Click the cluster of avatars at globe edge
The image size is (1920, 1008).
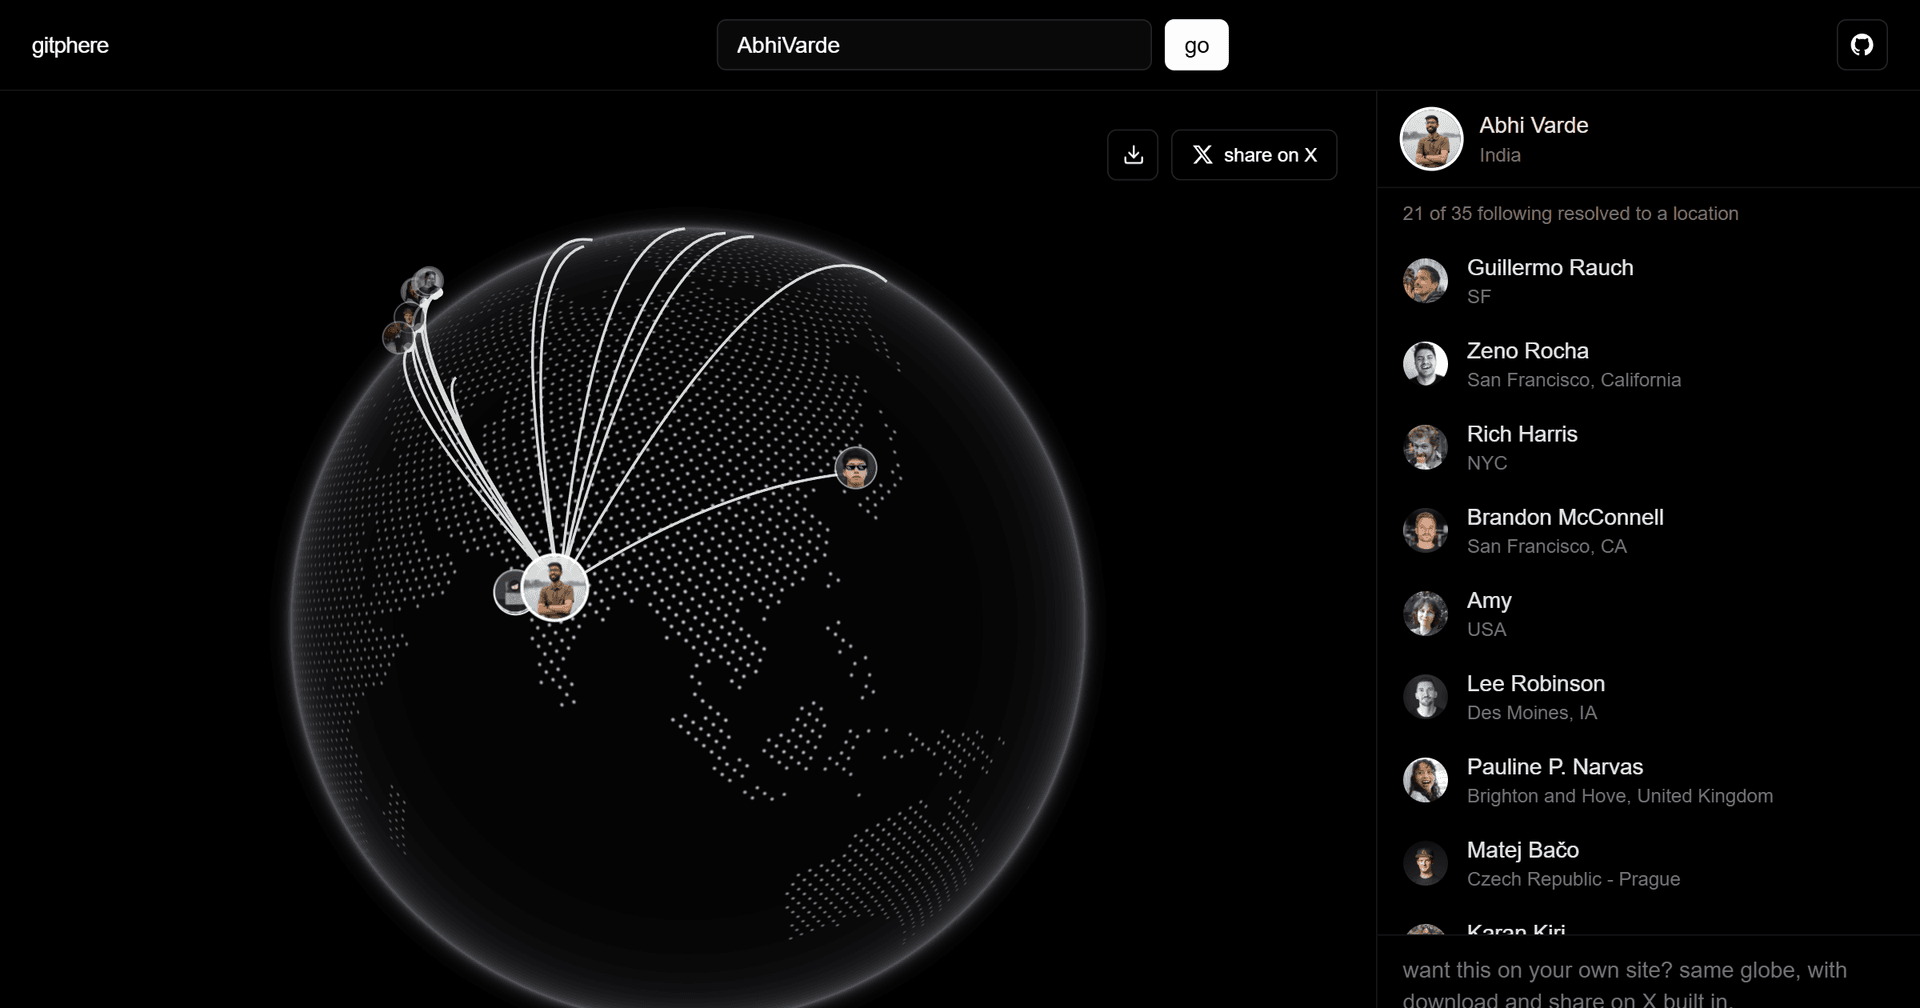pyautogui.click(x=413, y=309)
